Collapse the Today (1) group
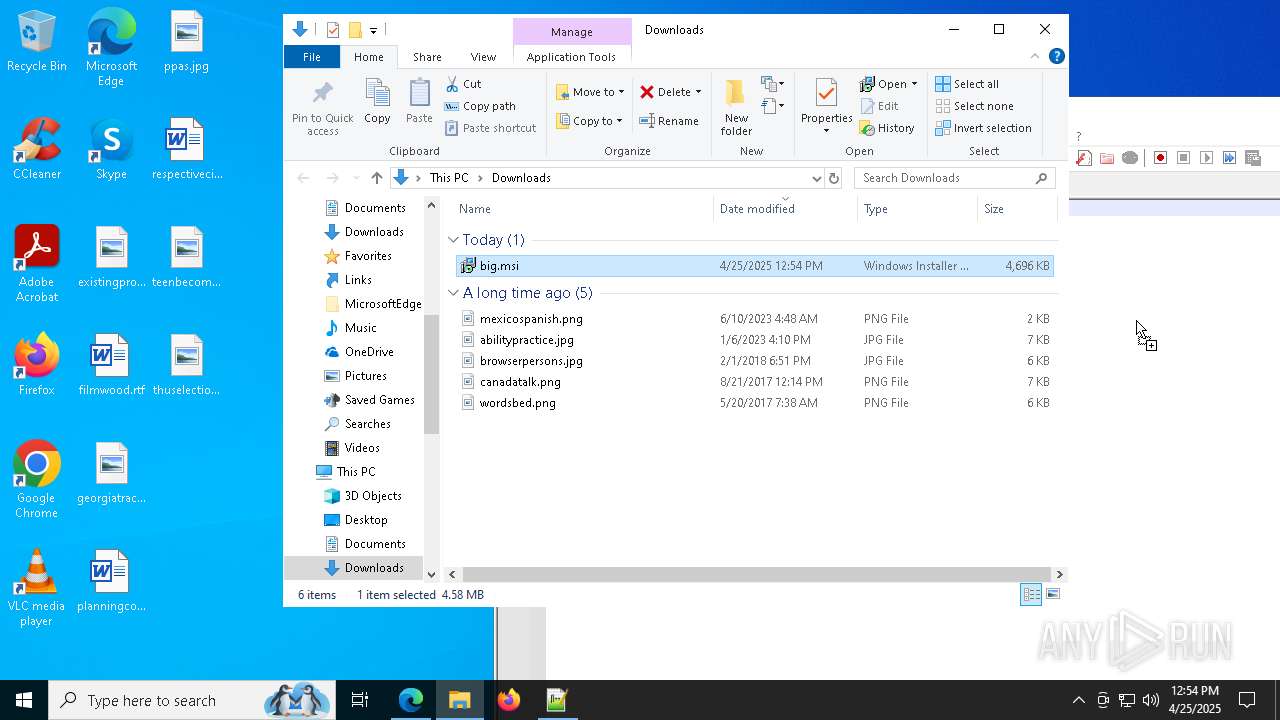 tap(453, 240)
